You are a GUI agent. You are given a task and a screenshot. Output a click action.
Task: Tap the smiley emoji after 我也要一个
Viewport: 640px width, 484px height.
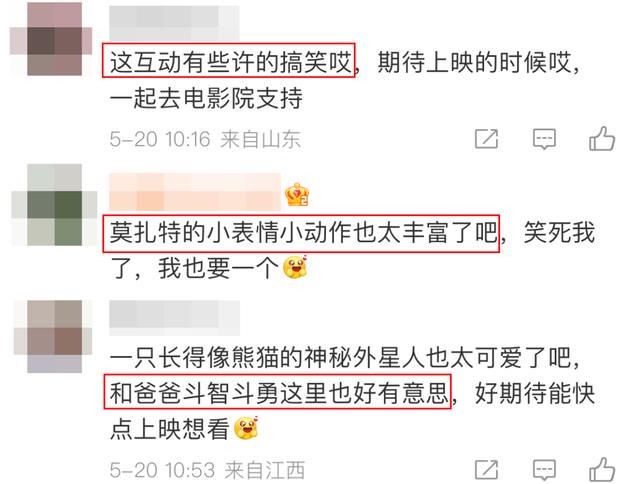tap(295, 267)
